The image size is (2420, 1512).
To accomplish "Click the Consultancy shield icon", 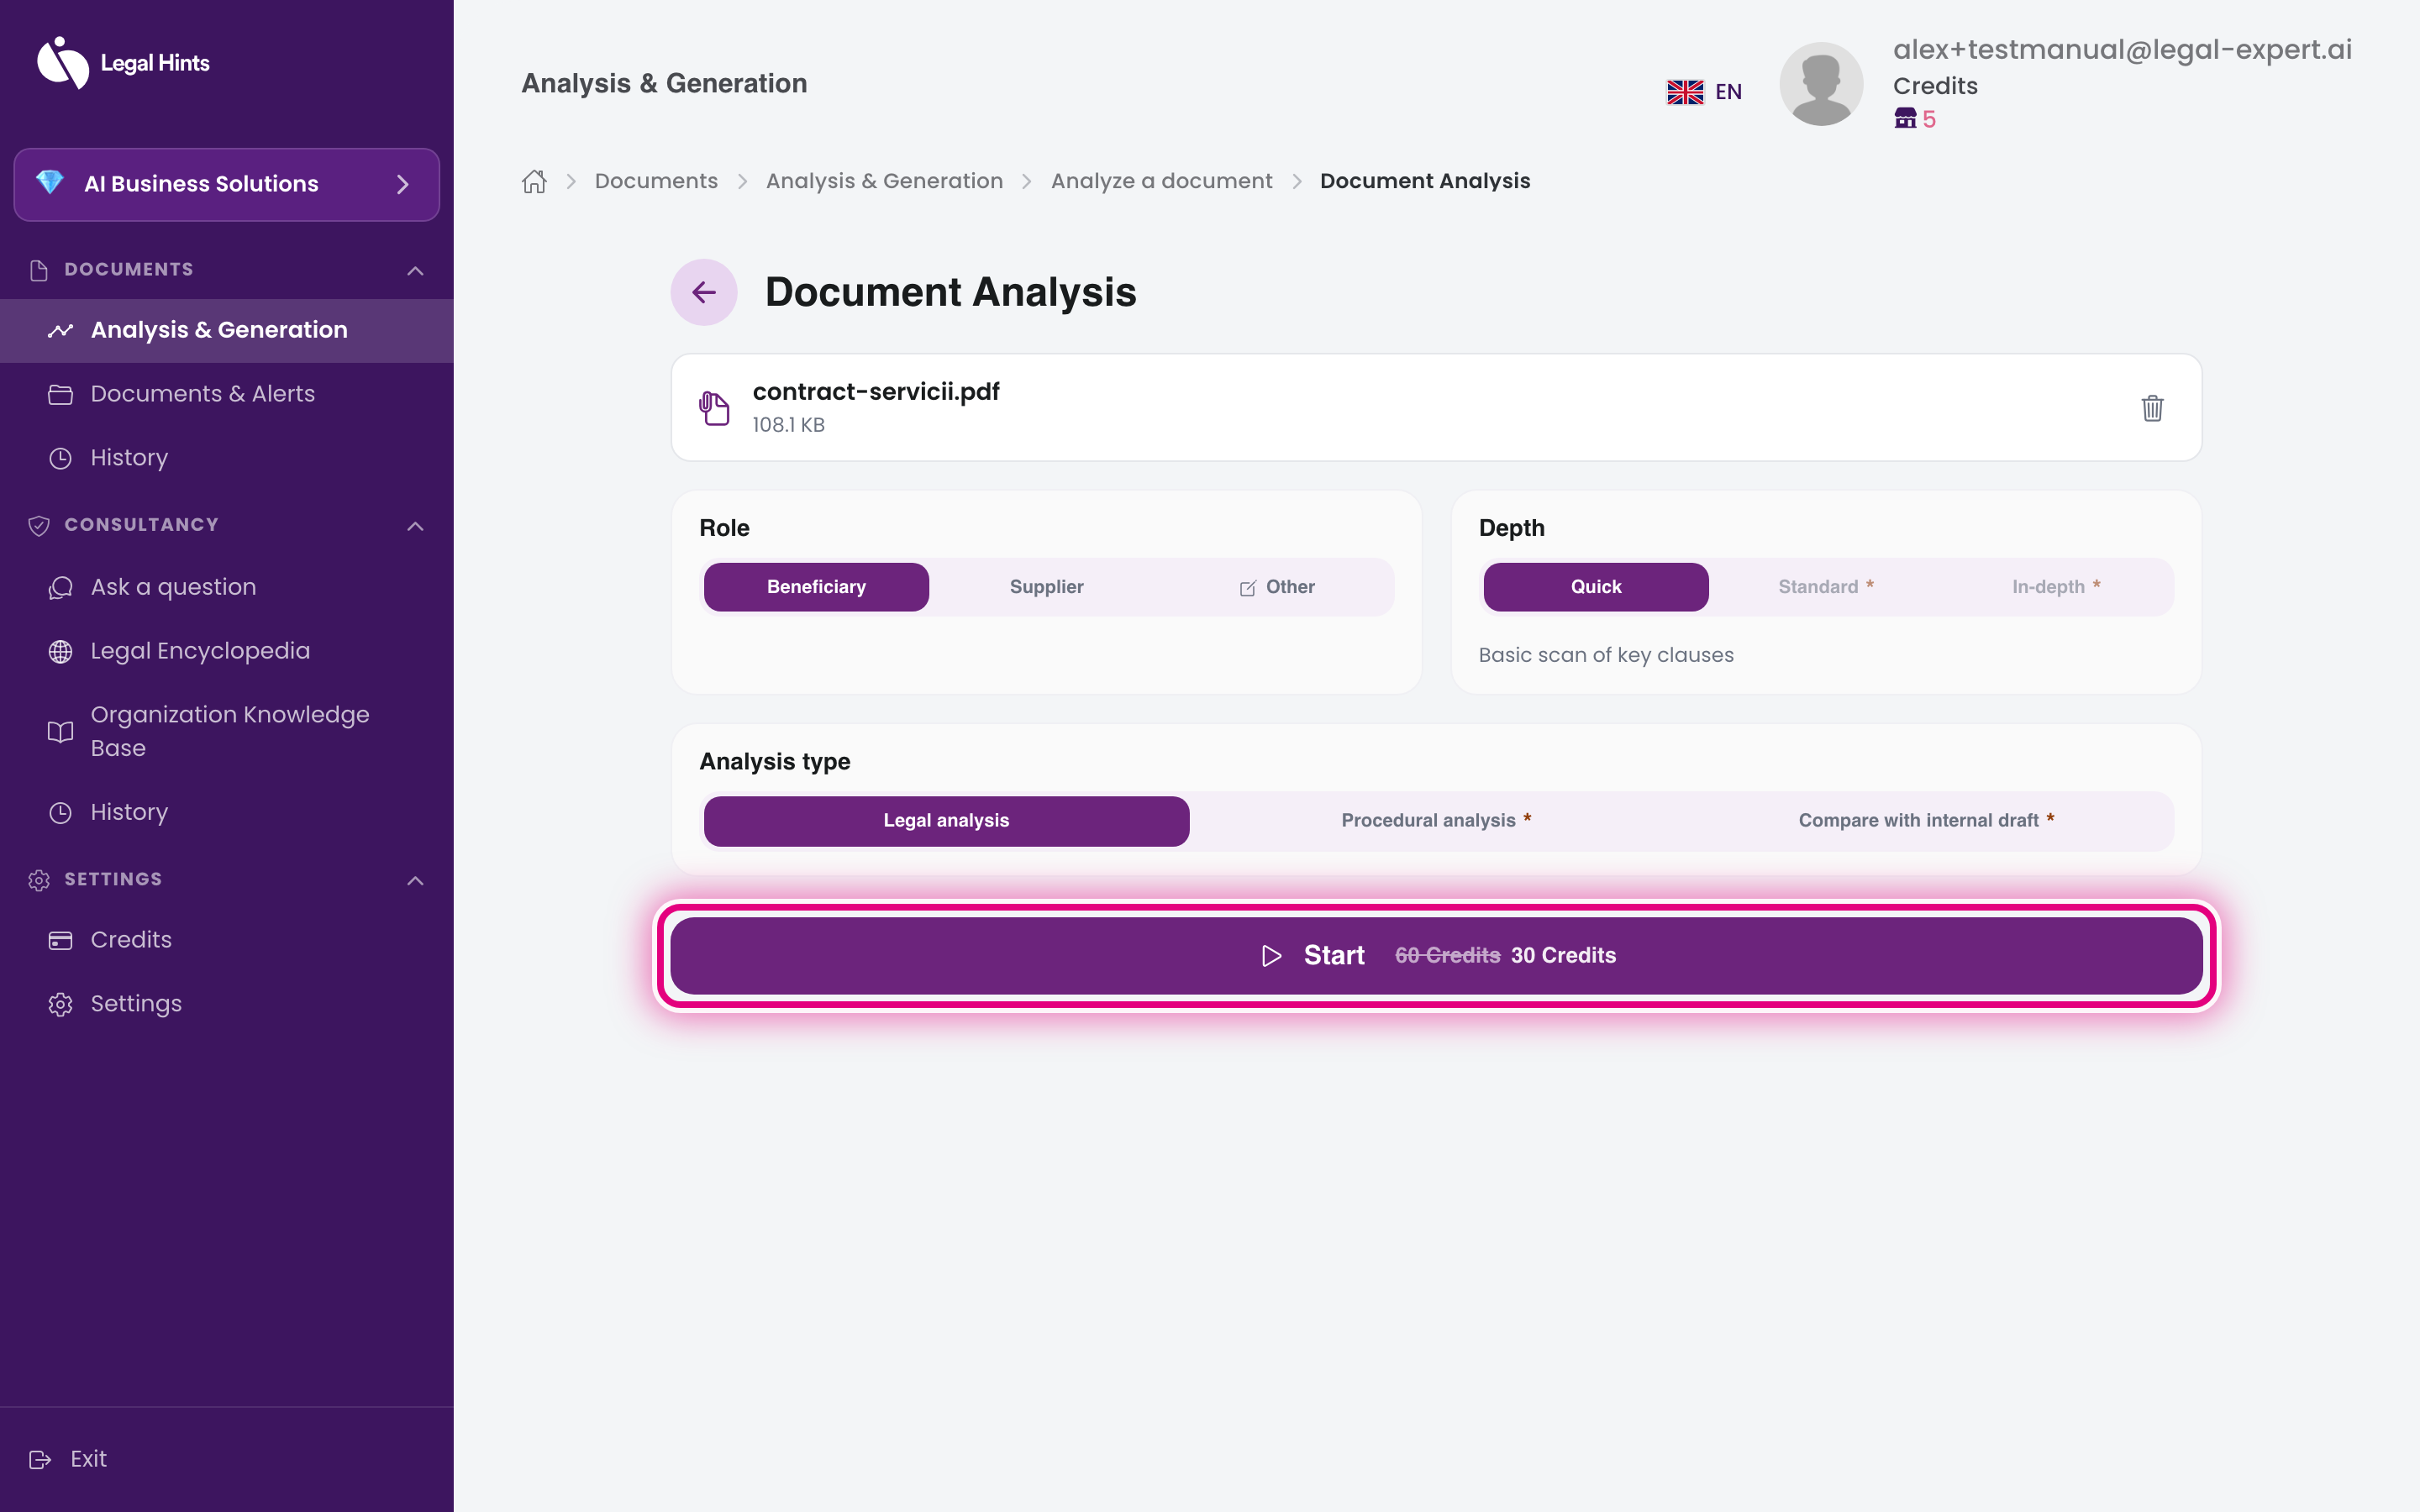I will coord(39,526).
